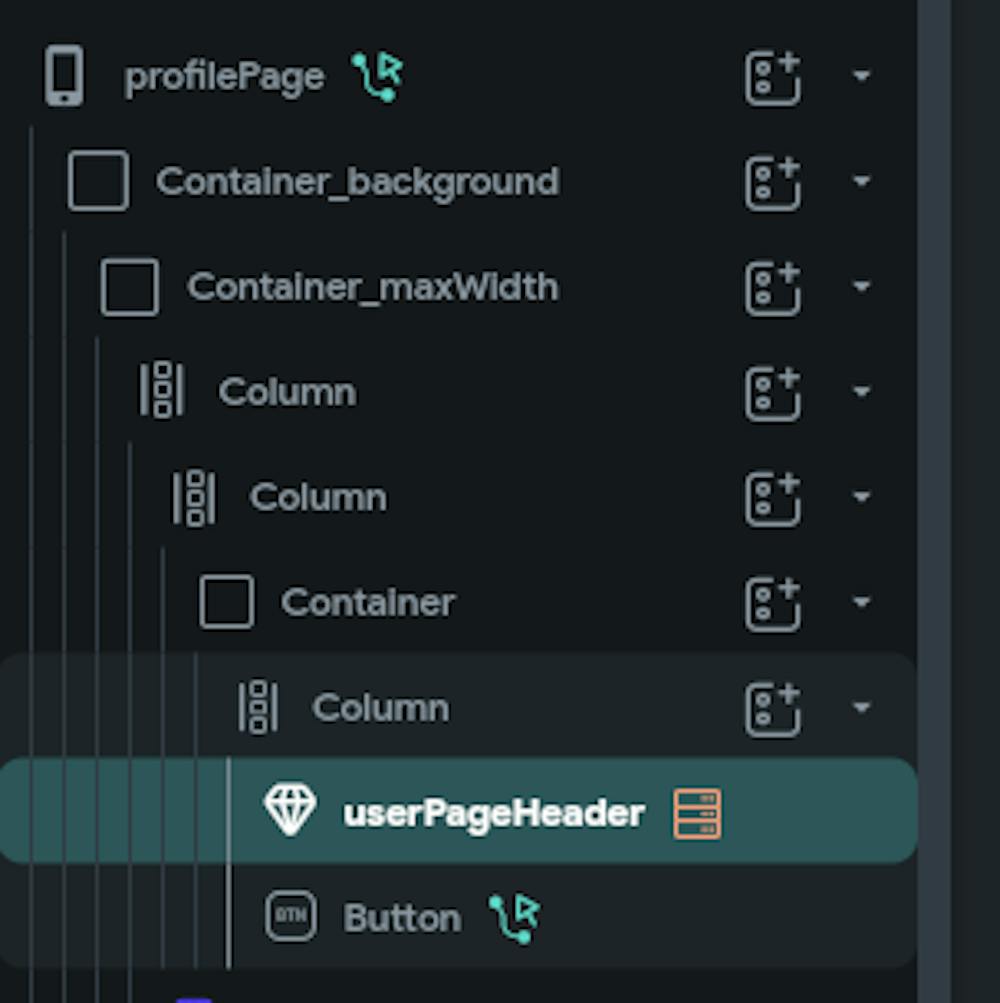Click the widget tree vertical scrollbar

934,500
